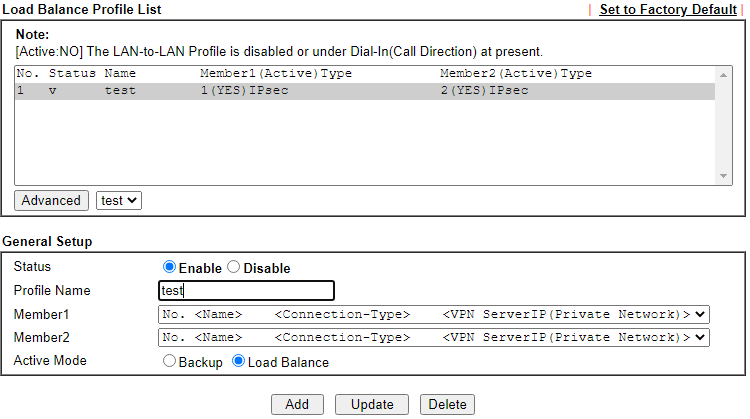The height and width of the screenshot is (419, 750).
Task: Click the profile list scrollbar track
Action: 724,125
